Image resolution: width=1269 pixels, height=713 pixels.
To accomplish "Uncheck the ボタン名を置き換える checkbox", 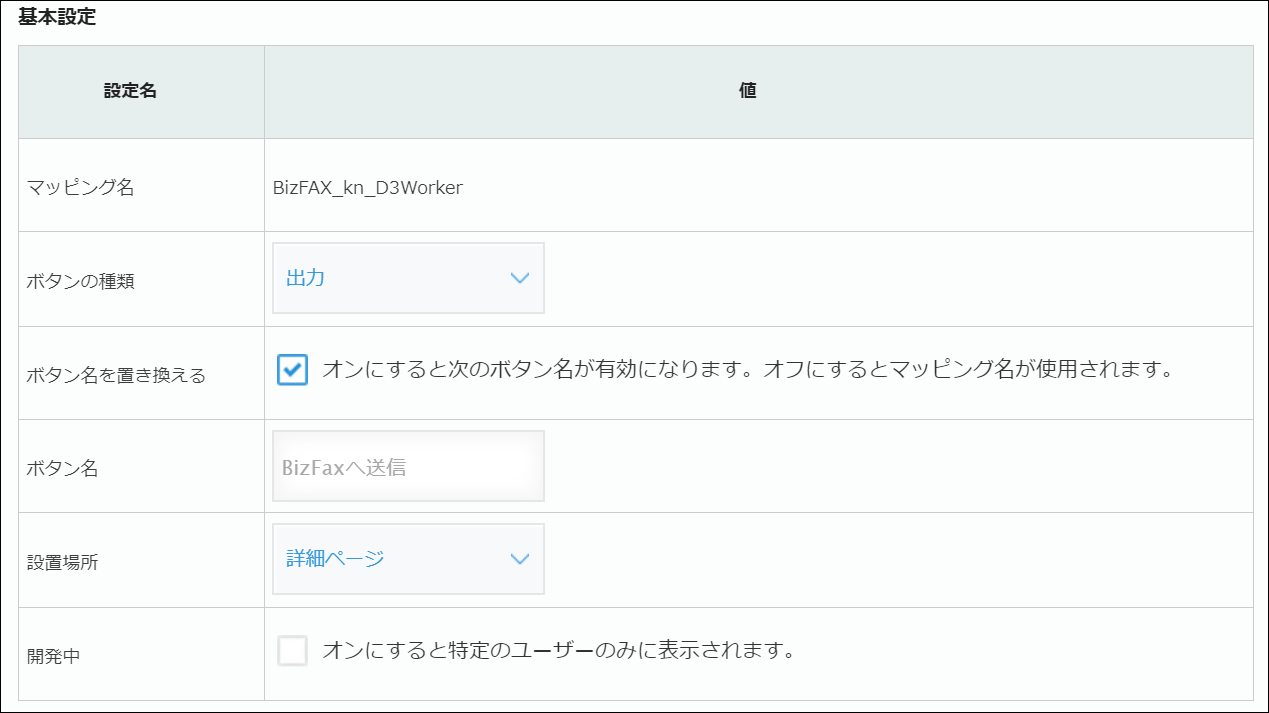I will pos(292,370).
